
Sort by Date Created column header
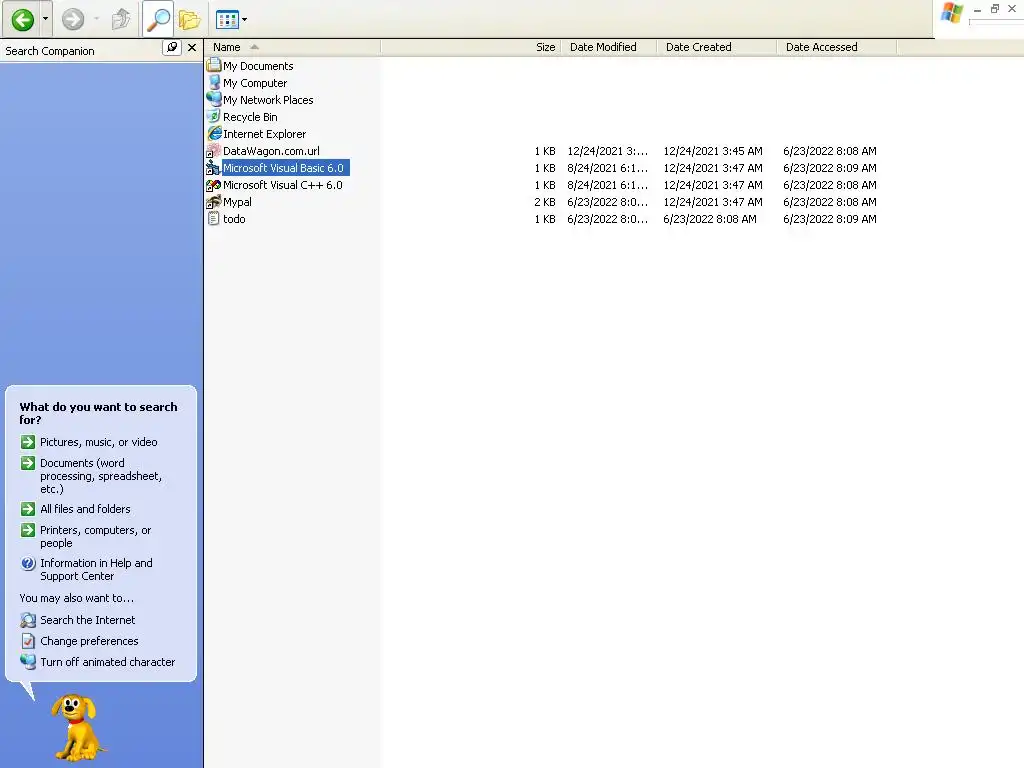point(716,47)
